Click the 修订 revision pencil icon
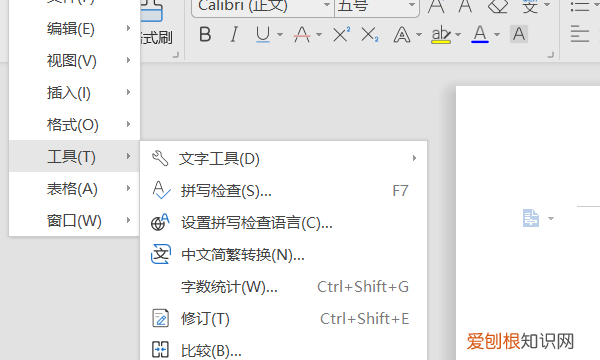 [x=160, y=318]
